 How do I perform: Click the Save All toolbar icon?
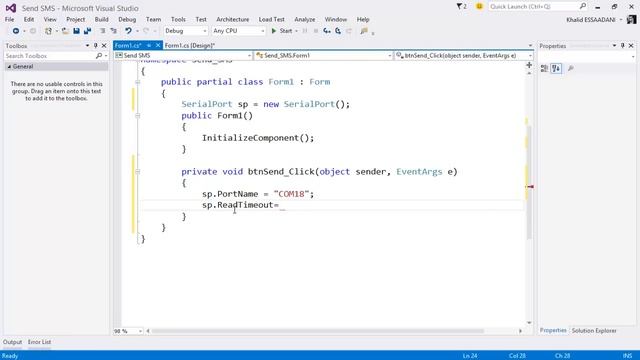tap(87, 31)
